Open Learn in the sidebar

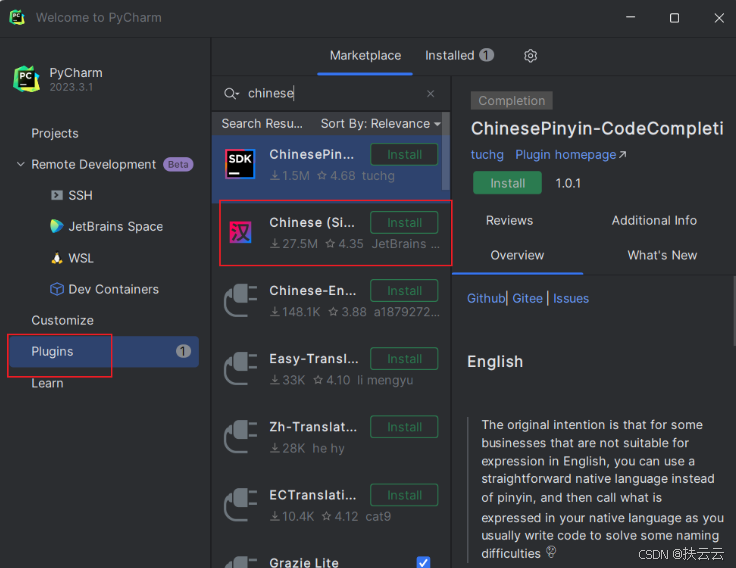pyautogui.click(x=47, y=383)
